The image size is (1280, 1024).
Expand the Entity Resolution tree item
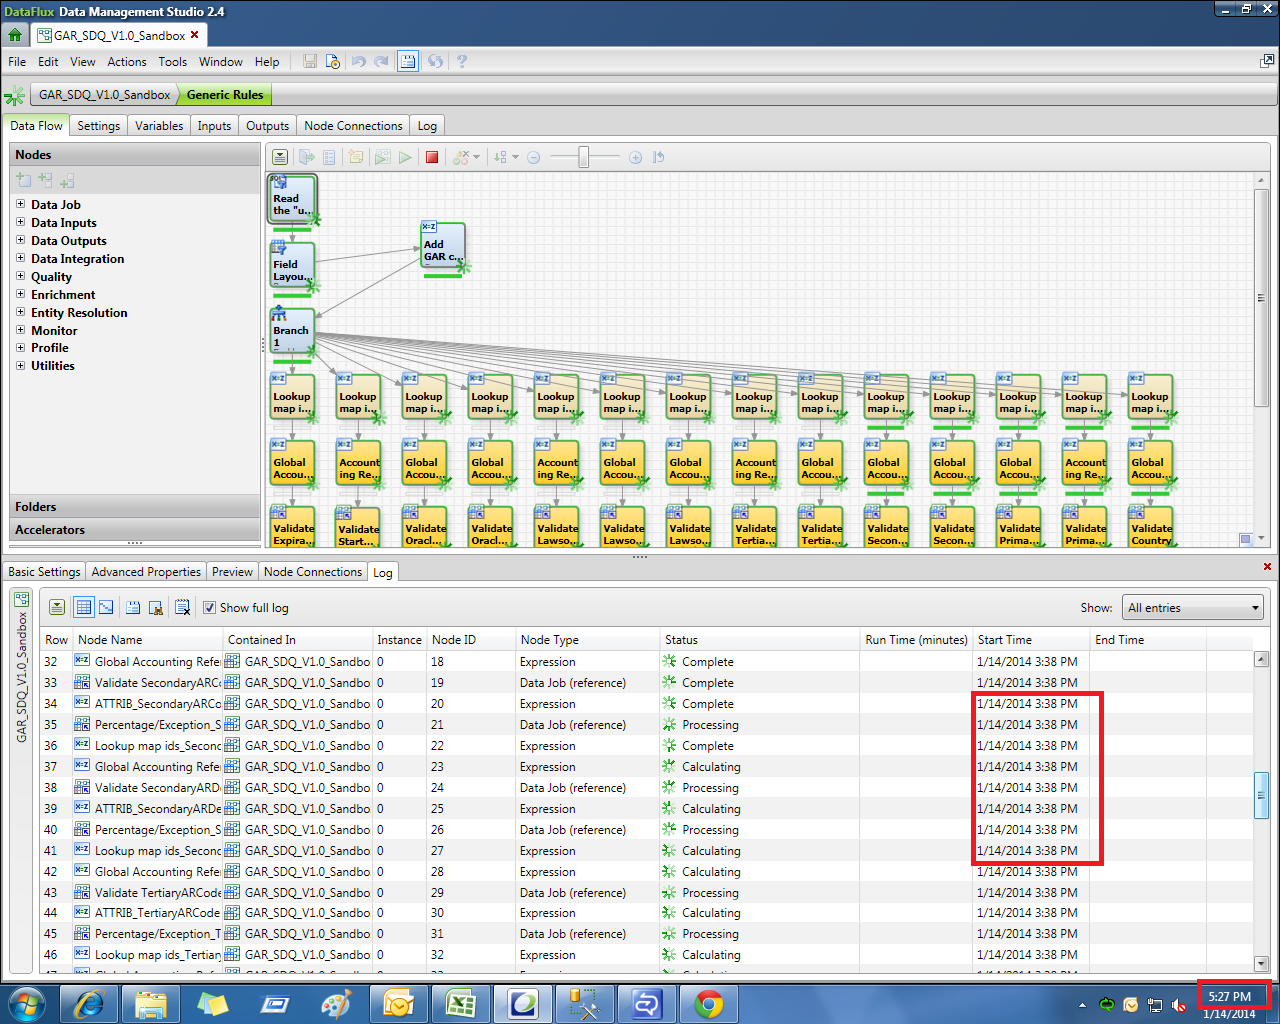tap(20, 312)
